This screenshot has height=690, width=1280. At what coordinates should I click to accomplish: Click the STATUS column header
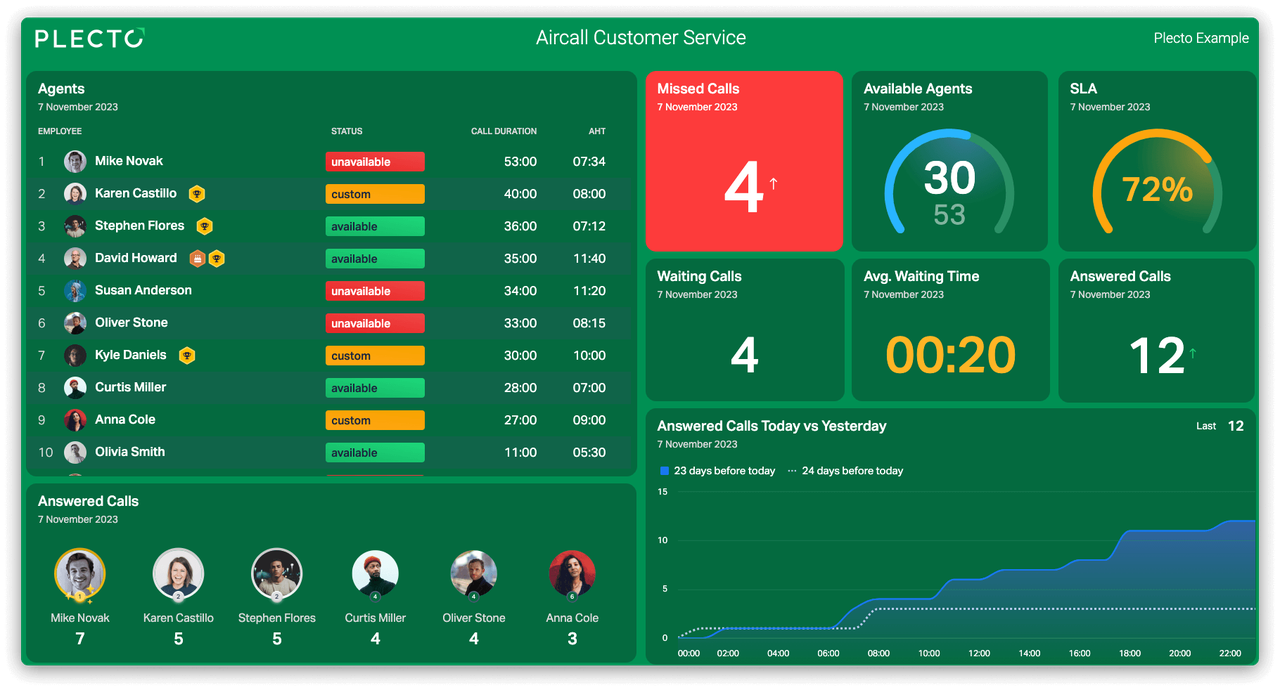(347, 131)
